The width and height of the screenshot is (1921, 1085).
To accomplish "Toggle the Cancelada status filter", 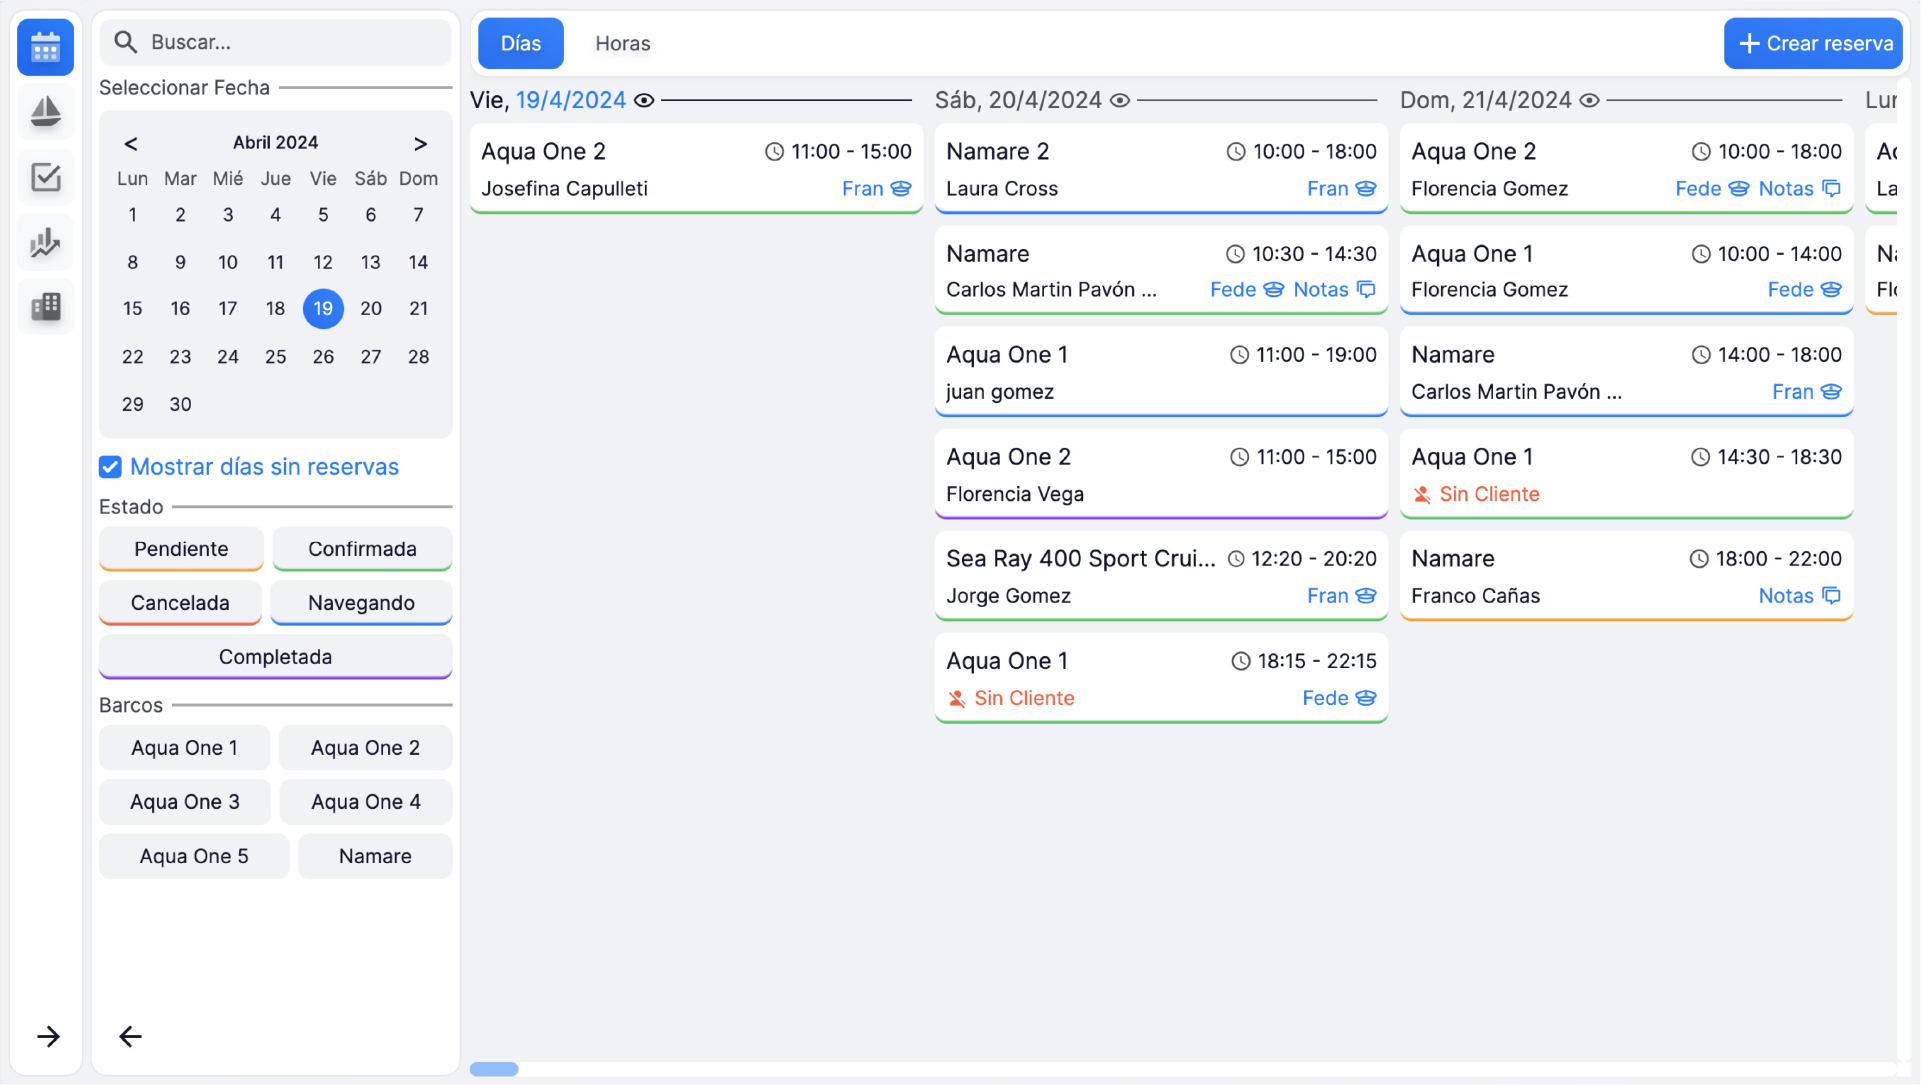I will point(180,603).
